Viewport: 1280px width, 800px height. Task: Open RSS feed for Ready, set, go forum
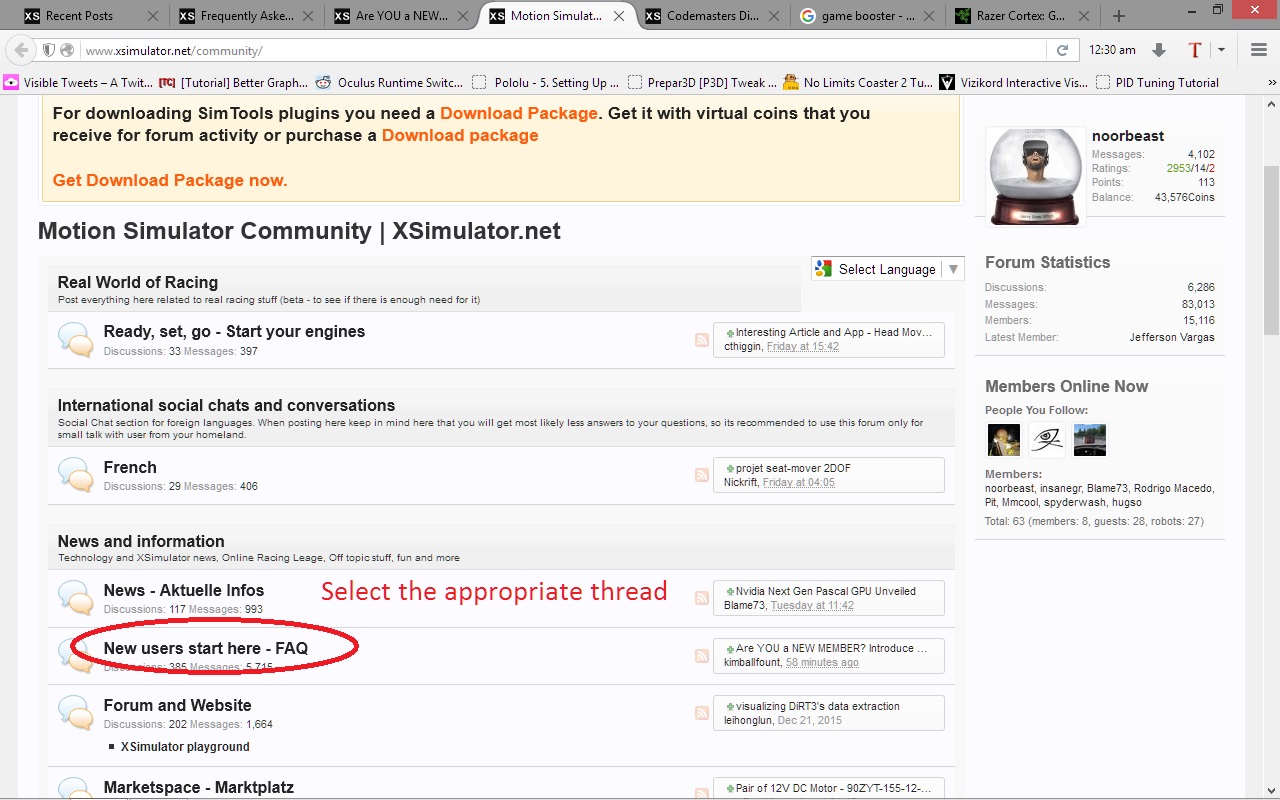[x=702, y=340]
